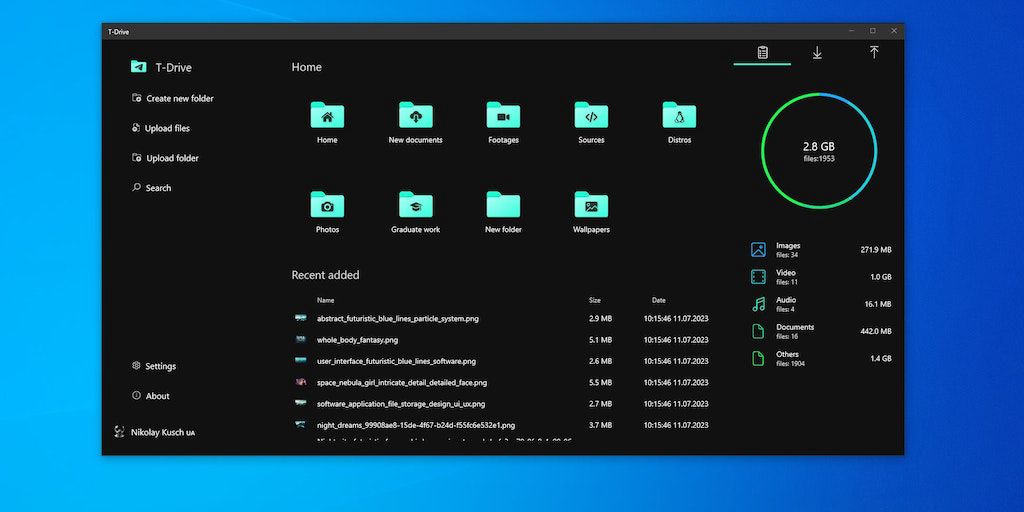Switch to the uploads tab
This screenshot has width=1024, height=512.
click(874, 53)
